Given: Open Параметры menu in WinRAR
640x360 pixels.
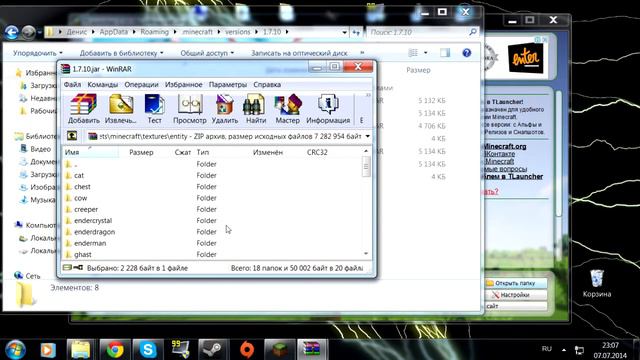Looking at the screenshot, I should [x=228, y=84].
